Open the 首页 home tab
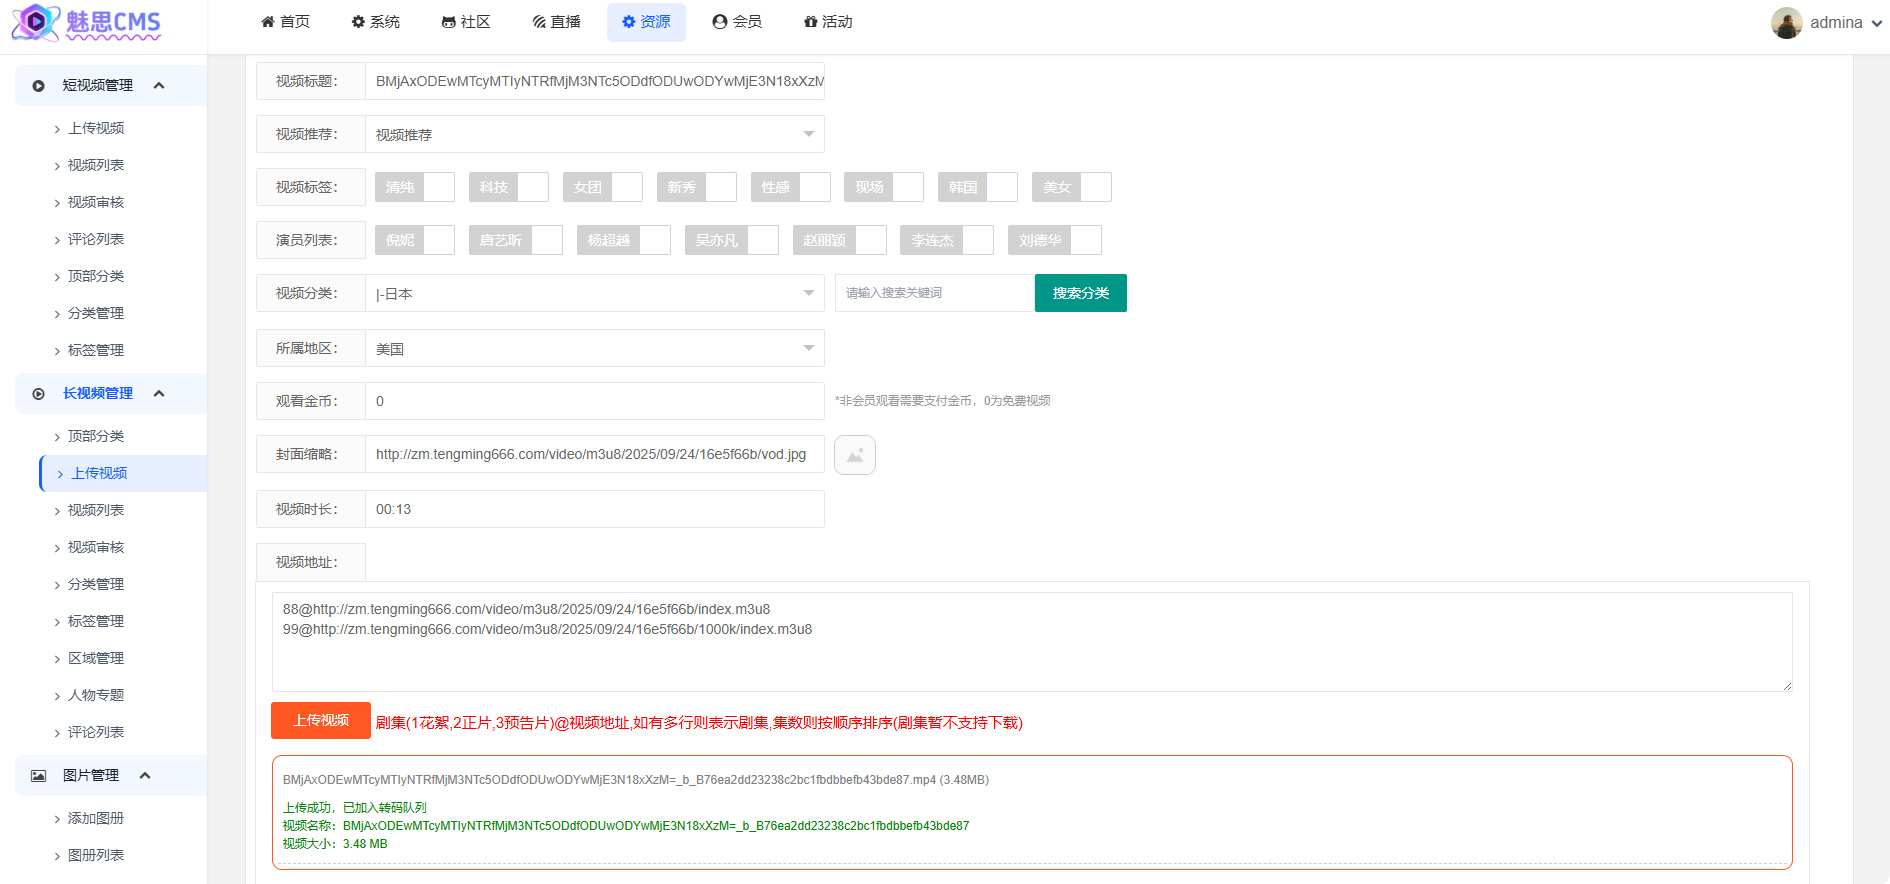 pyautogui.click(x=285, y=22)
